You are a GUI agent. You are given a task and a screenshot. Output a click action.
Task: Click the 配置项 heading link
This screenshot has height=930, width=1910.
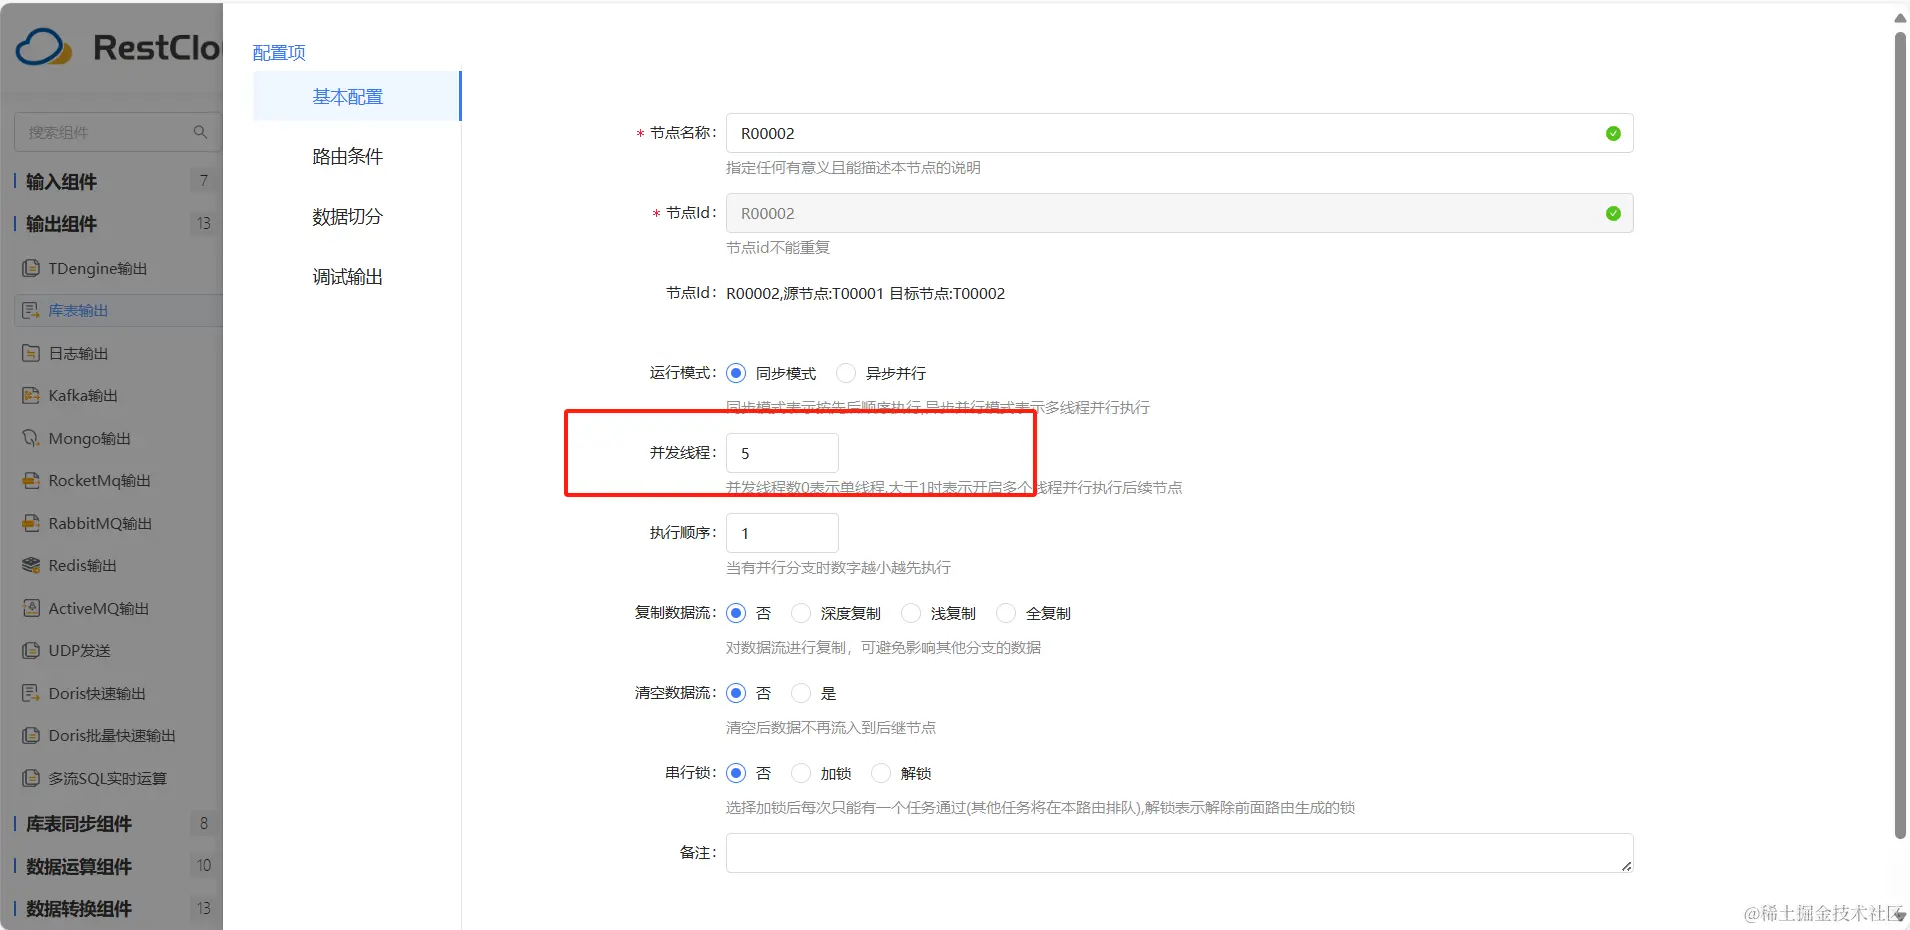tap(279, 52)
